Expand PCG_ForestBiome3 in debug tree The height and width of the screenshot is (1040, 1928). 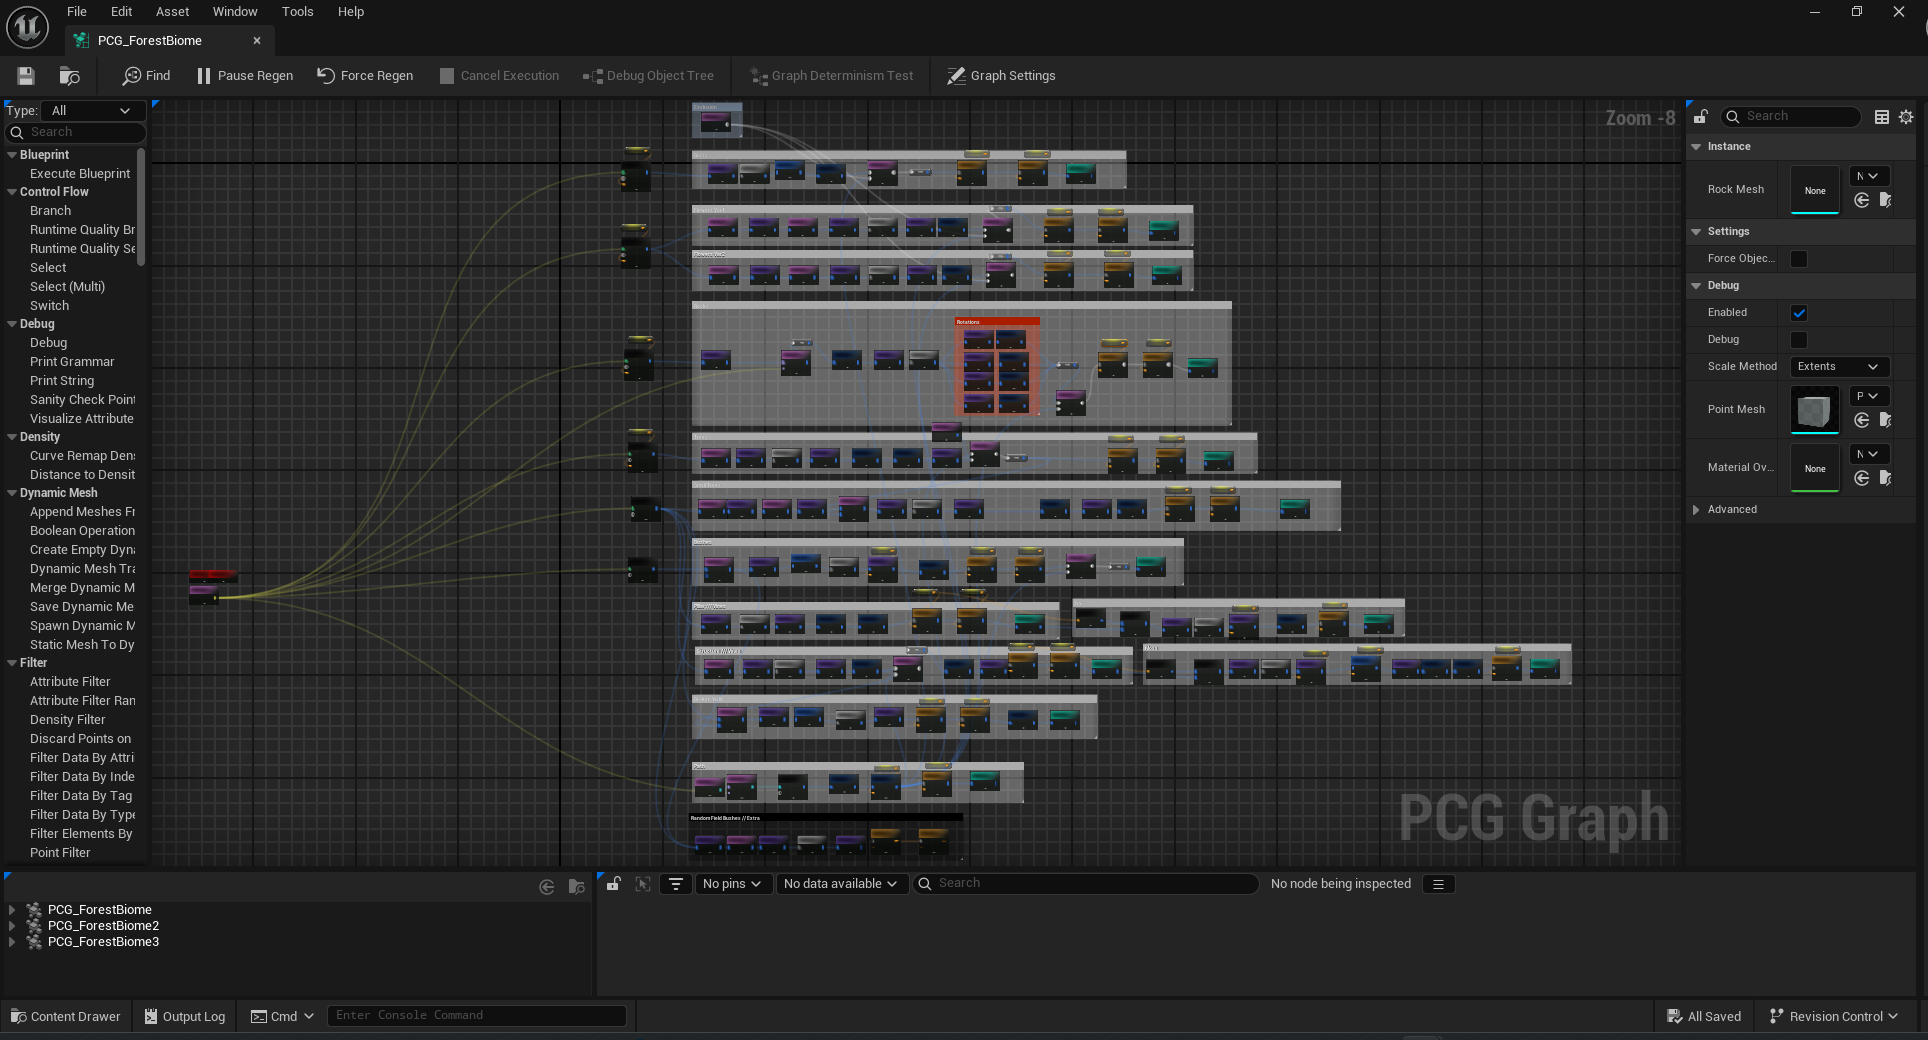click(x=12, y=942)
